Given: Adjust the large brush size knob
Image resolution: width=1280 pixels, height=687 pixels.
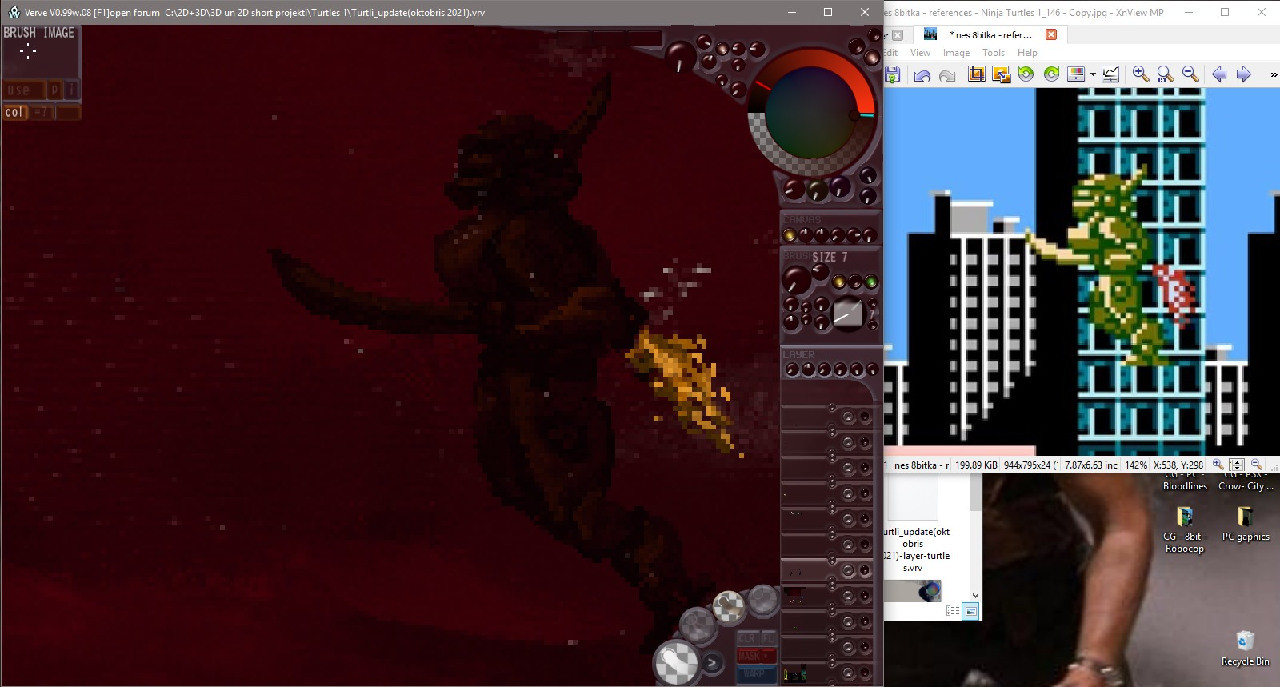Looking at the screenshot, I should [797, 280].
